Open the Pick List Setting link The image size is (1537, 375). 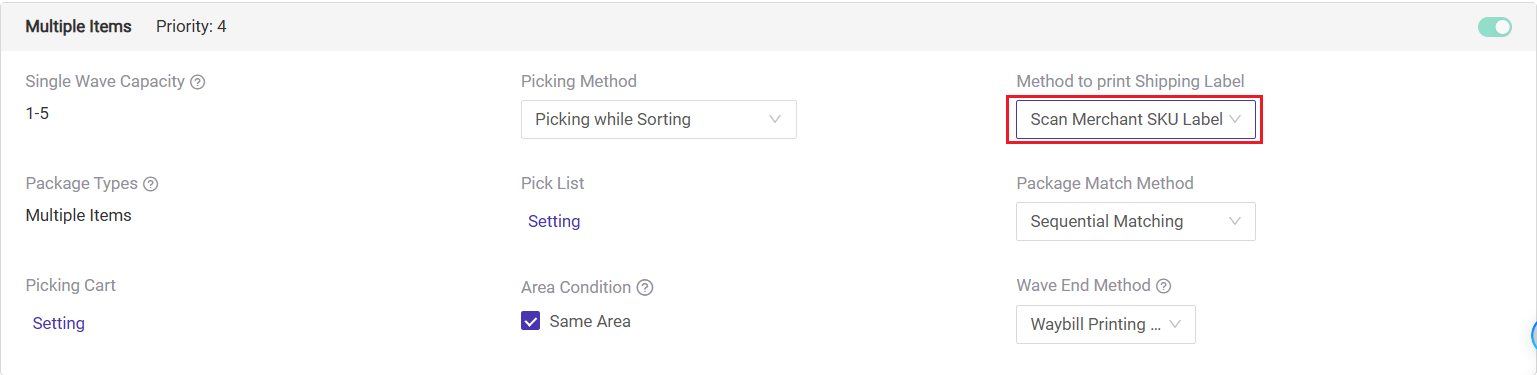click(x=554, y=221)
